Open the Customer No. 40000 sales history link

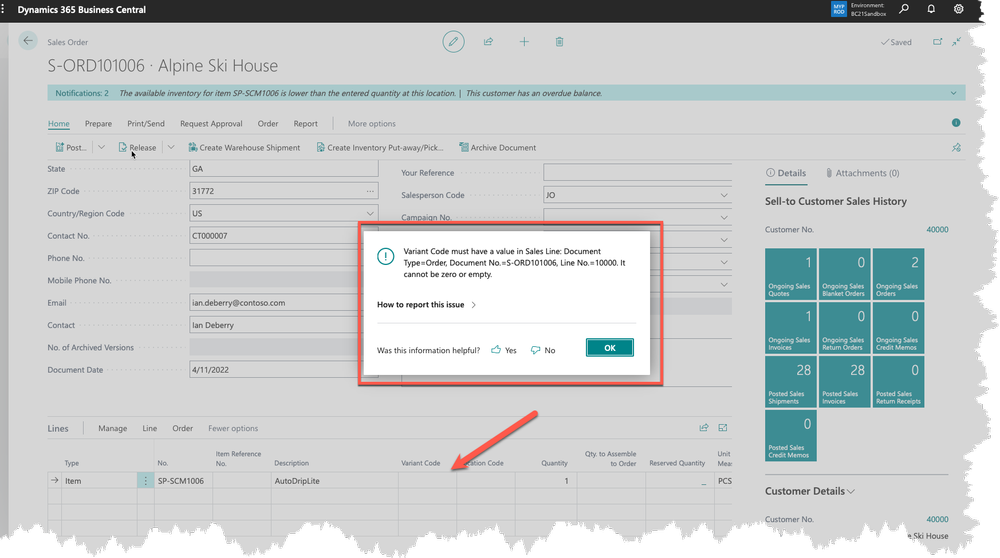point(937,230)
